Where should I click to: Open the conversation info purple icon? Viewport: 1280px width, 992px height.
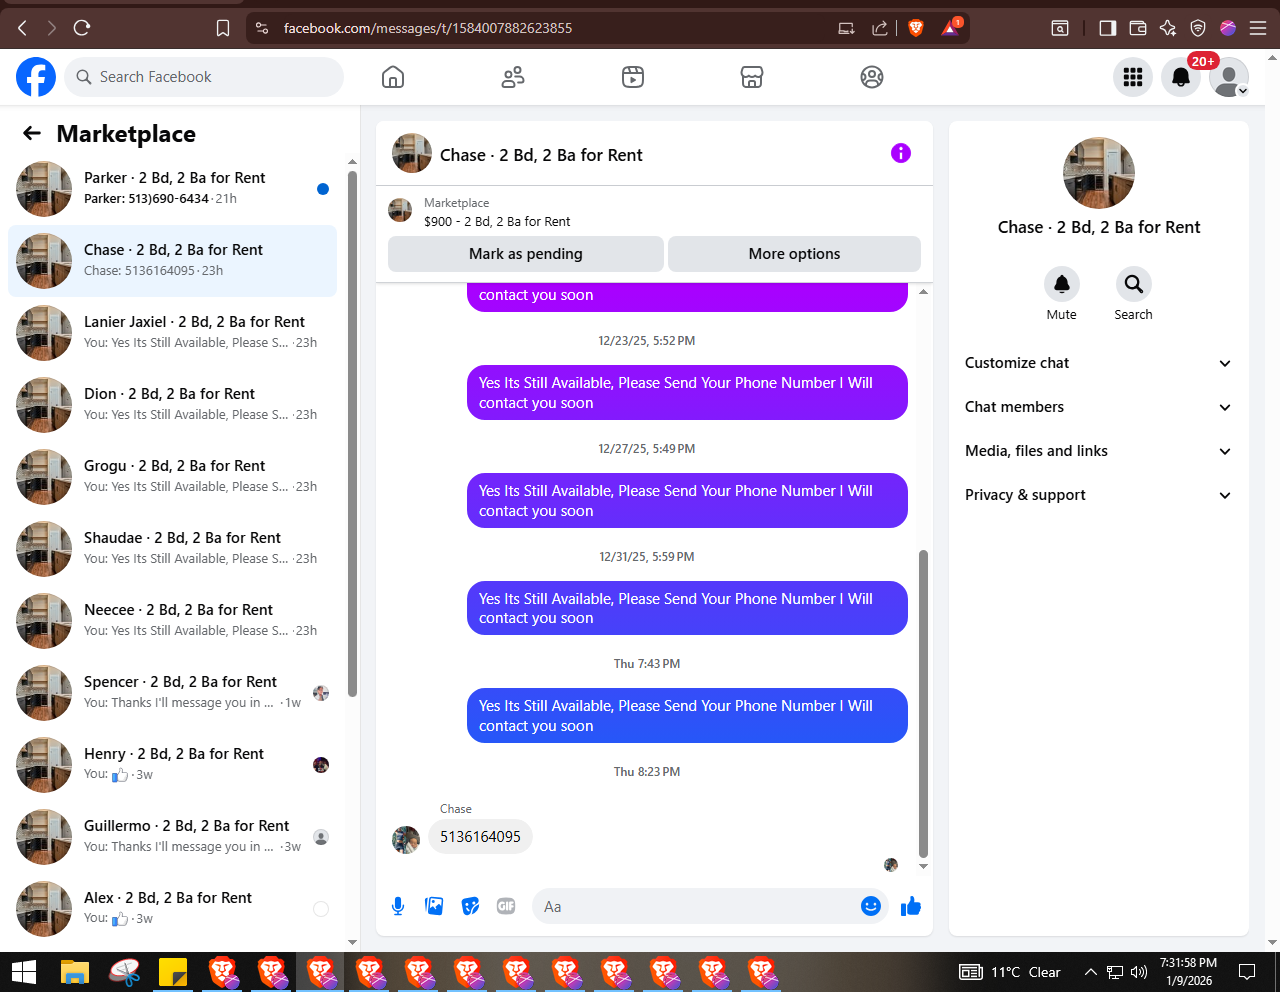coord(901,153)
